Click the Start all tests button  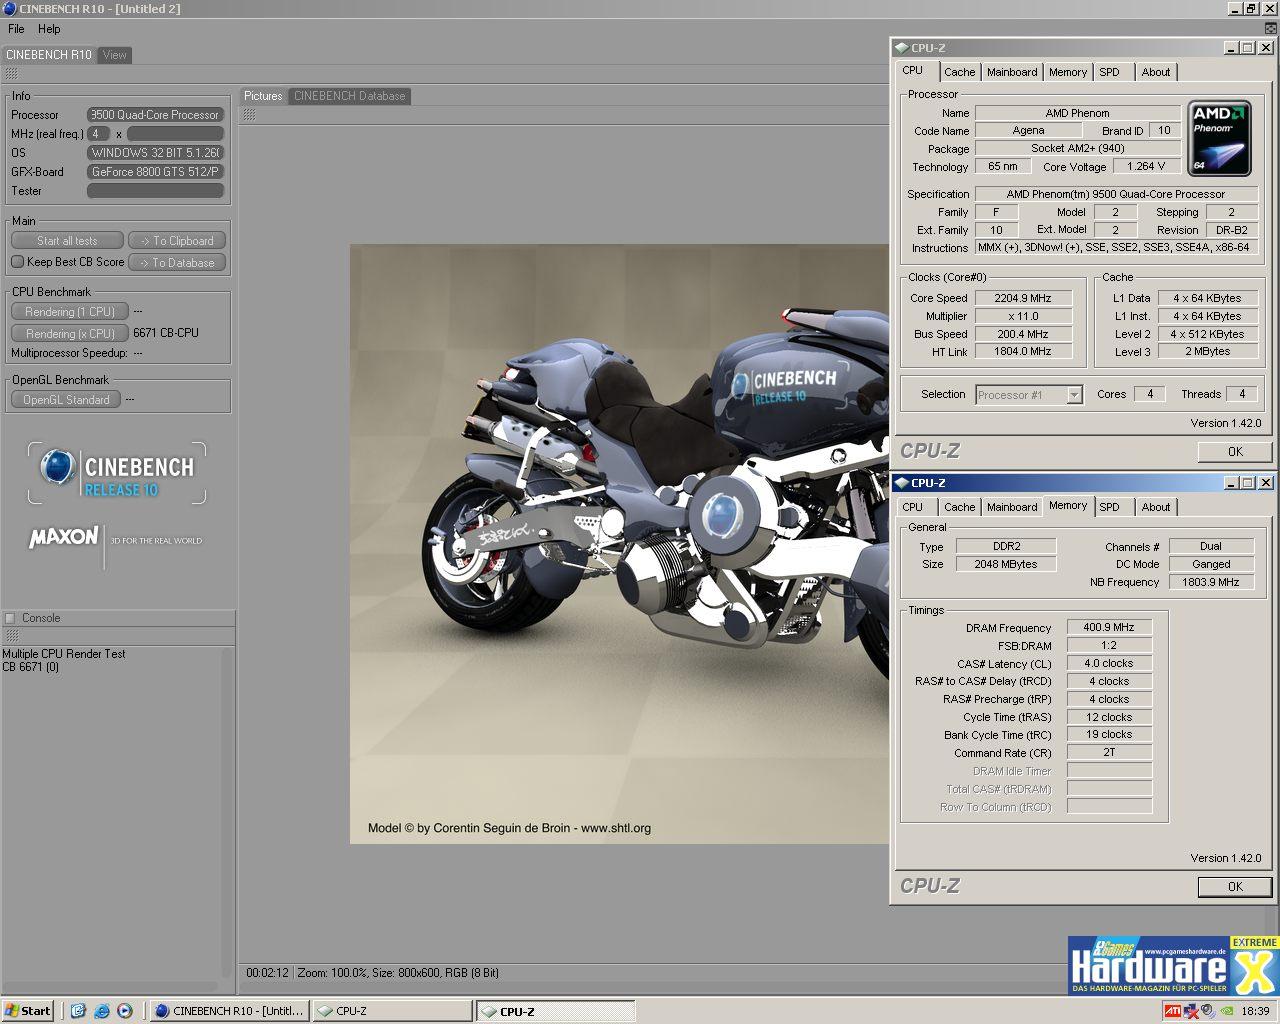click(x=67, y=241)
